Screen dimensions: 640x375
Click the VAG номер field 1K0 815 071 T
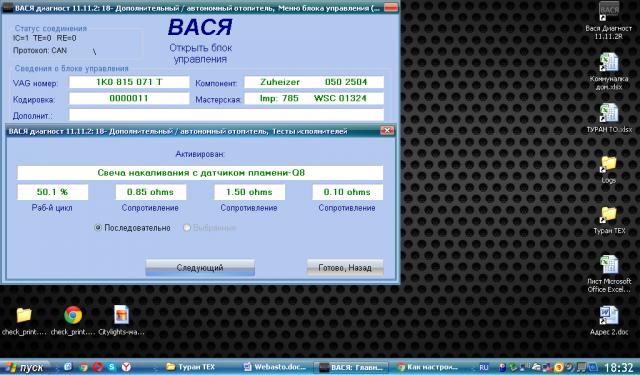click(129, 82)
